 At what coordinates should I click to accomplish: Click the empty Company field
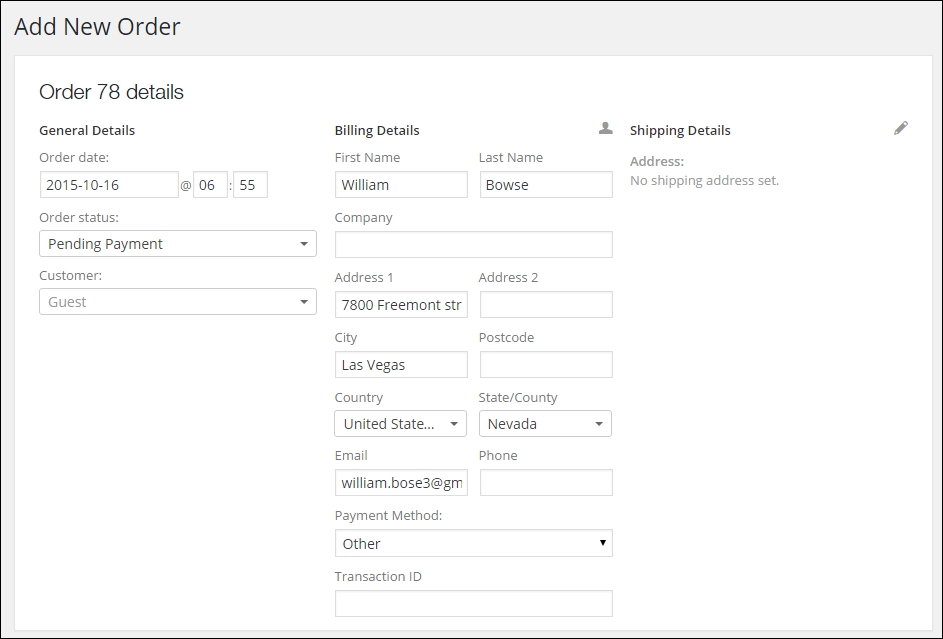[473, 244]
